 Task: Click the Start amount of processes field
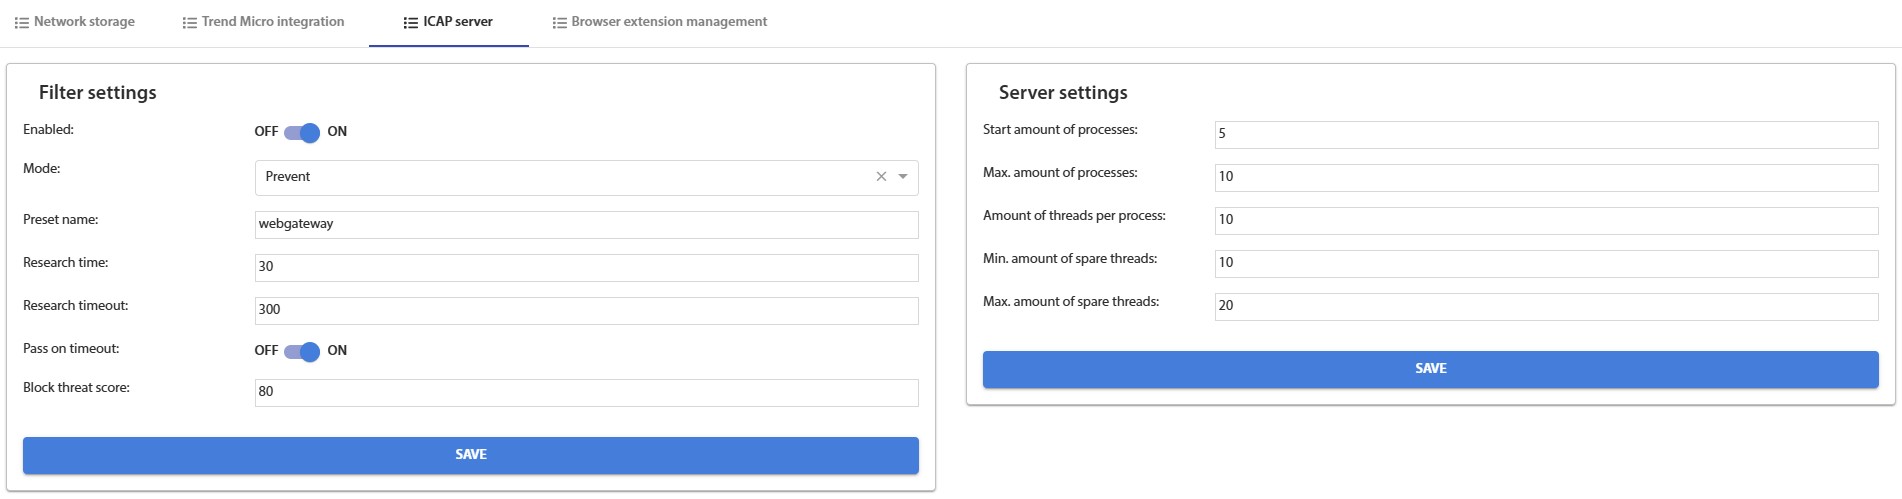pos(1547,134)
